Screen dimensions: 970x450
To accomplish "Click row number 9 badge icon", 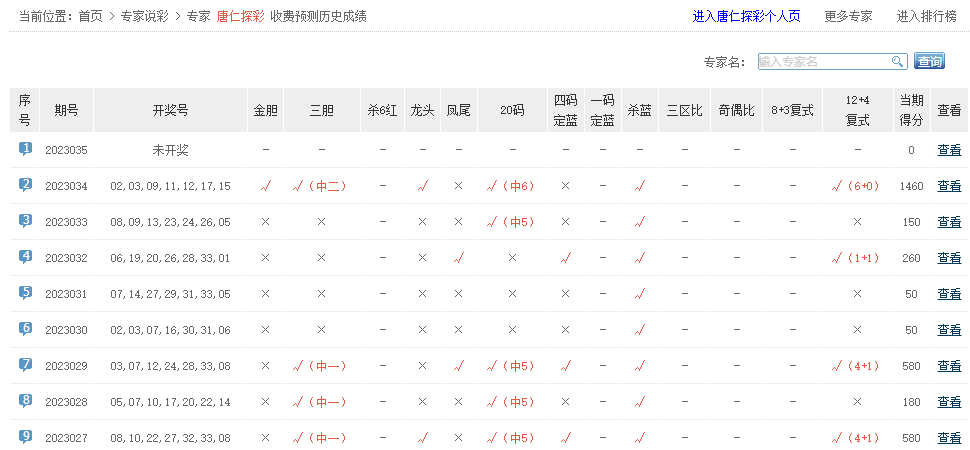I will (x=25, y=437).
